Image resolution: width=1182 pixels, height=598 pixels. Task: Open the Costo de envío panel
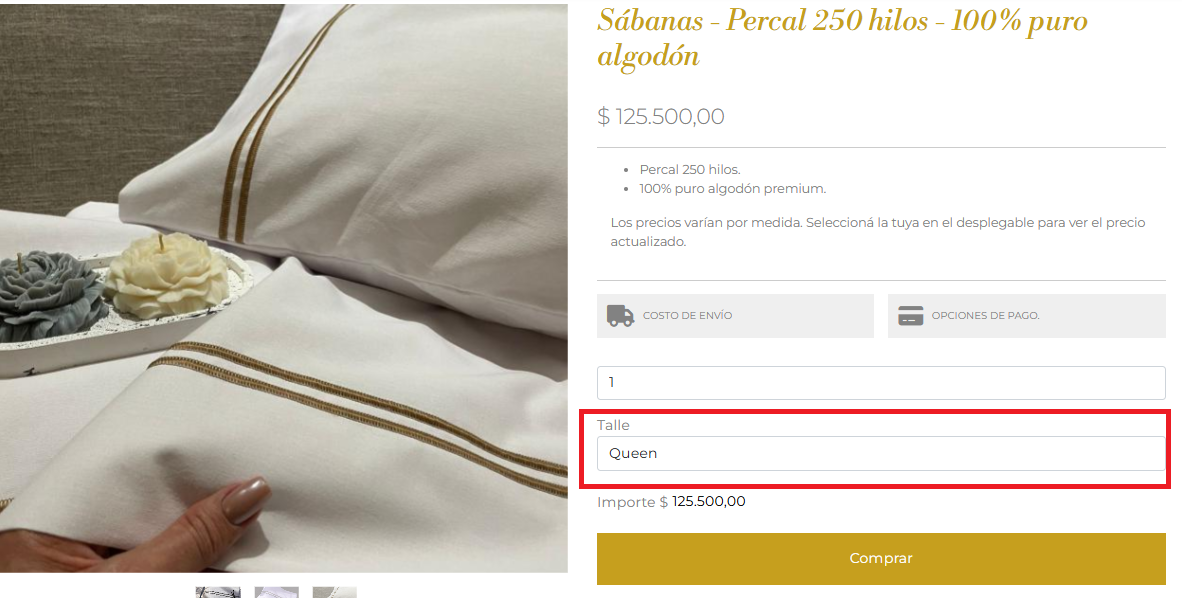point(735,316)
